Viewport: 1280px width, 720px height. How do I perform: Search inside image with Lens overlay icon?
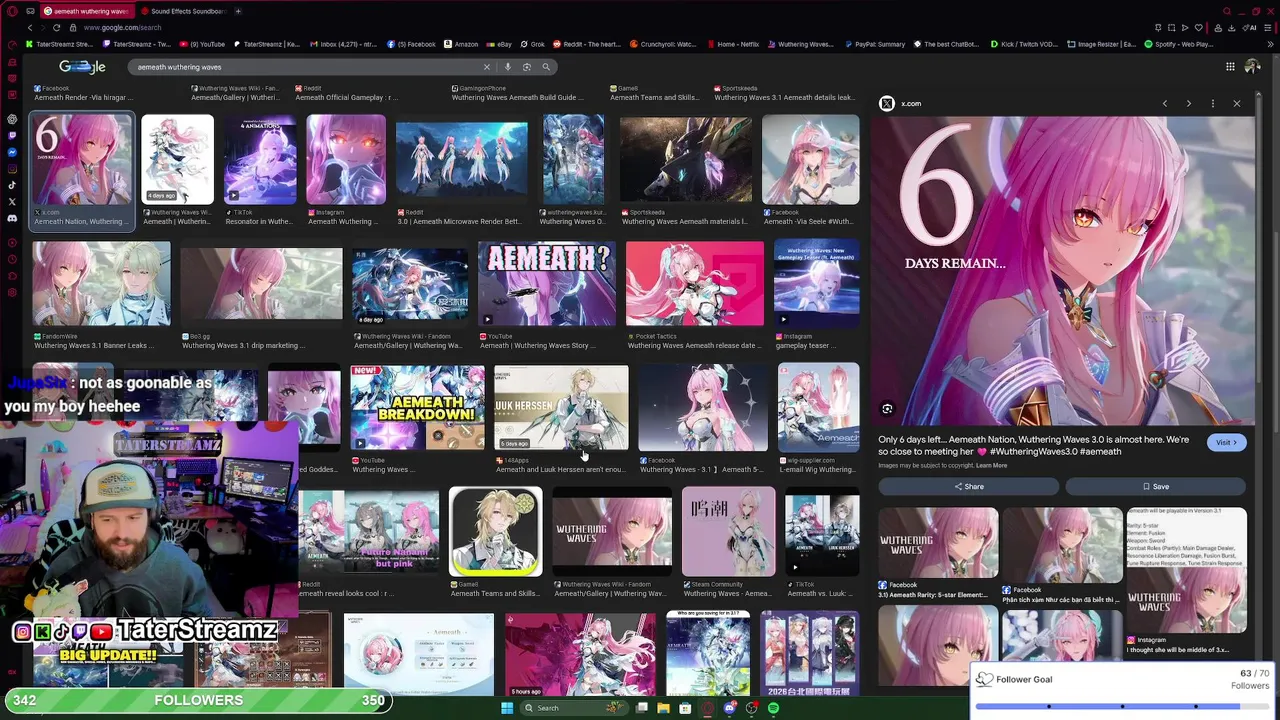(x=887, y=409)
